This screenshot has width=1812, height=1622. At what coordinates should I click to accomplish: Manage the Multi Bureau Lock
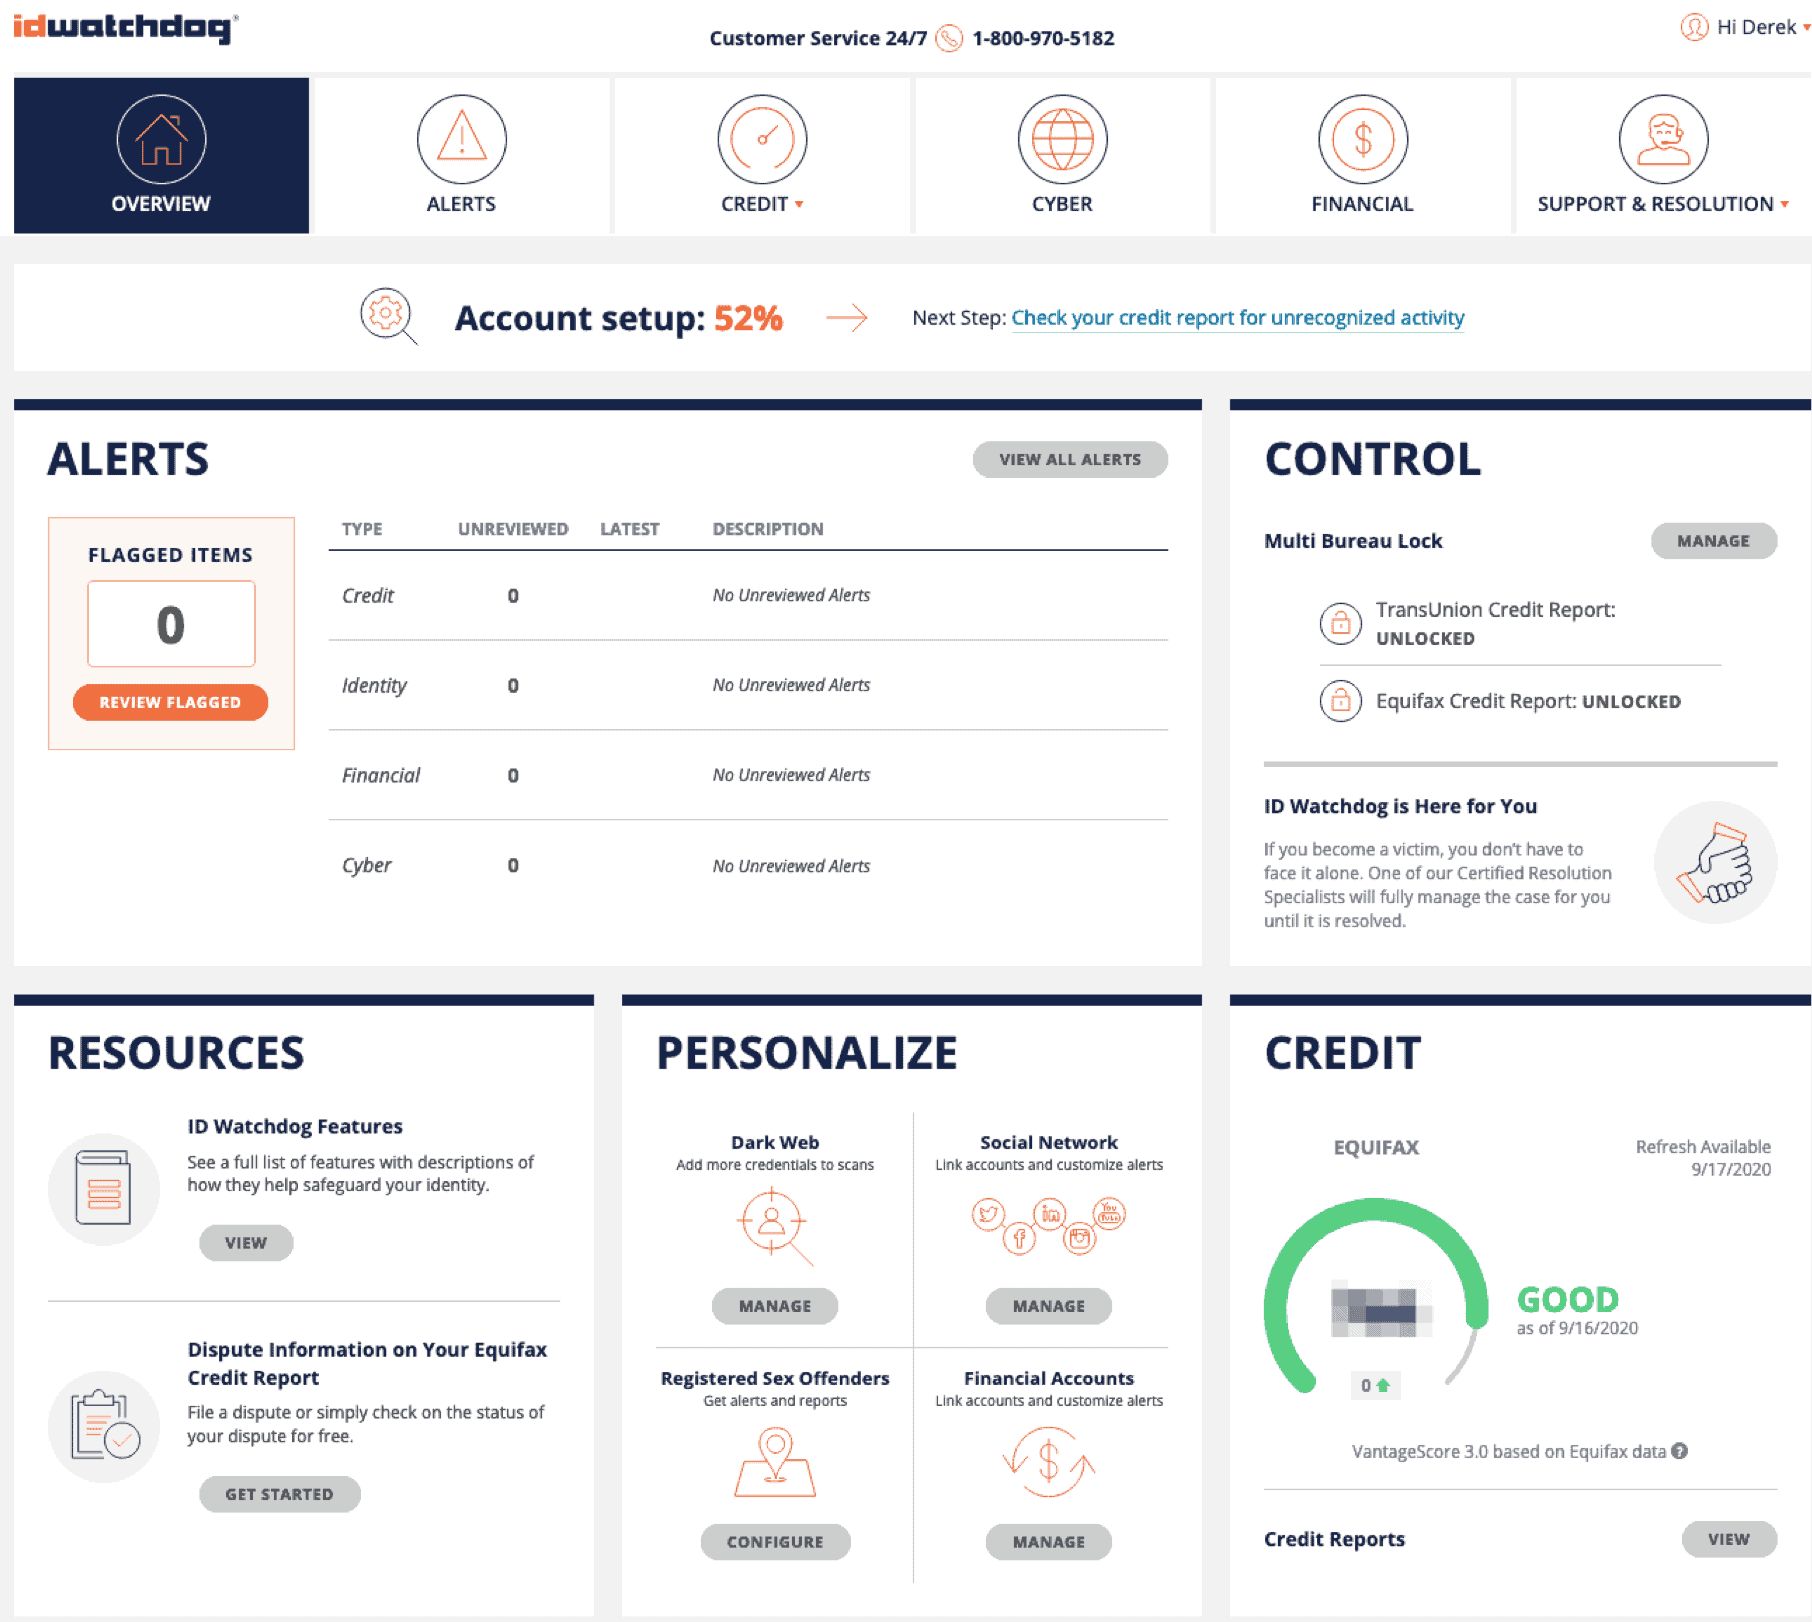click(1713, 541)
